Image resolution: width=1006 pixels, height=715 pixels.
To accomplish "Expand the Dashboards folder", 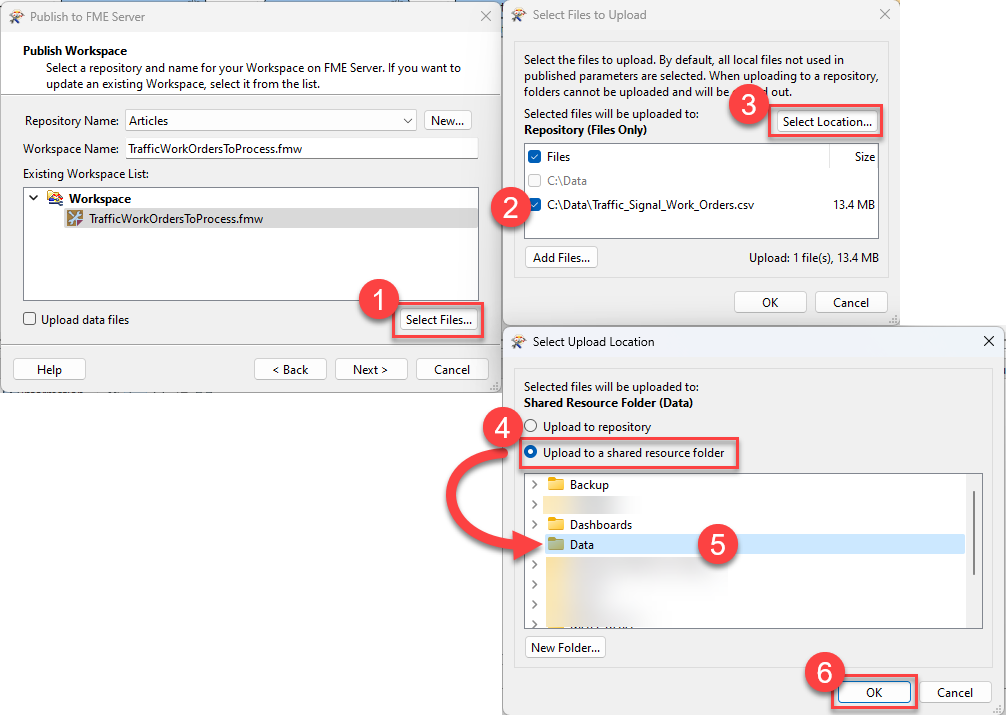I will (534, 525).
